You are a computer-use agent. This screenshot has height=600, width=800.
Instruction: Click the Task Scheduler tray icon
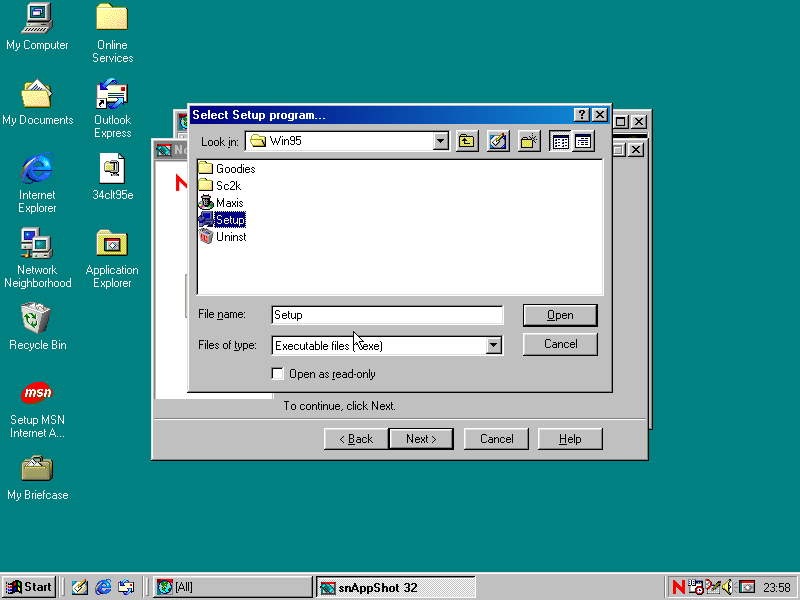[695, 587]
